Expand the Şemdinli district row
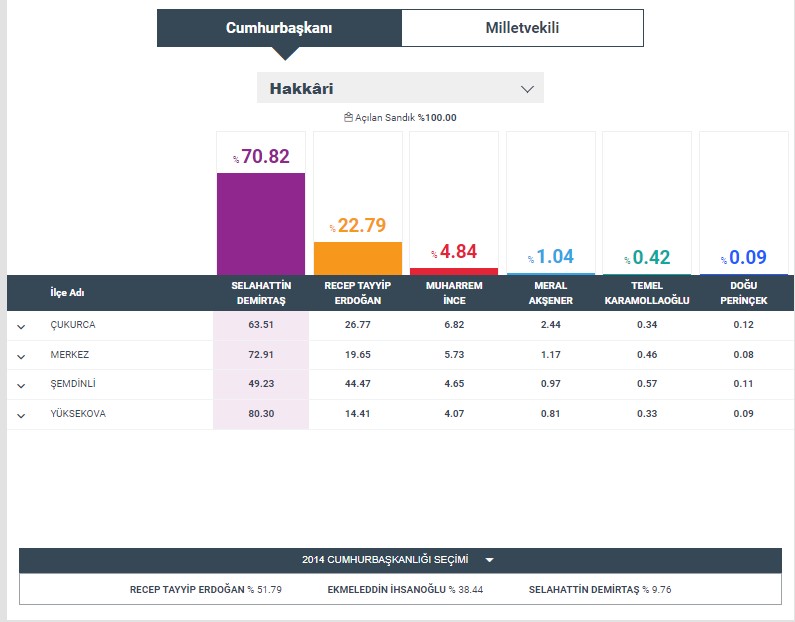795x622 pixels. [x=21, y=385]
